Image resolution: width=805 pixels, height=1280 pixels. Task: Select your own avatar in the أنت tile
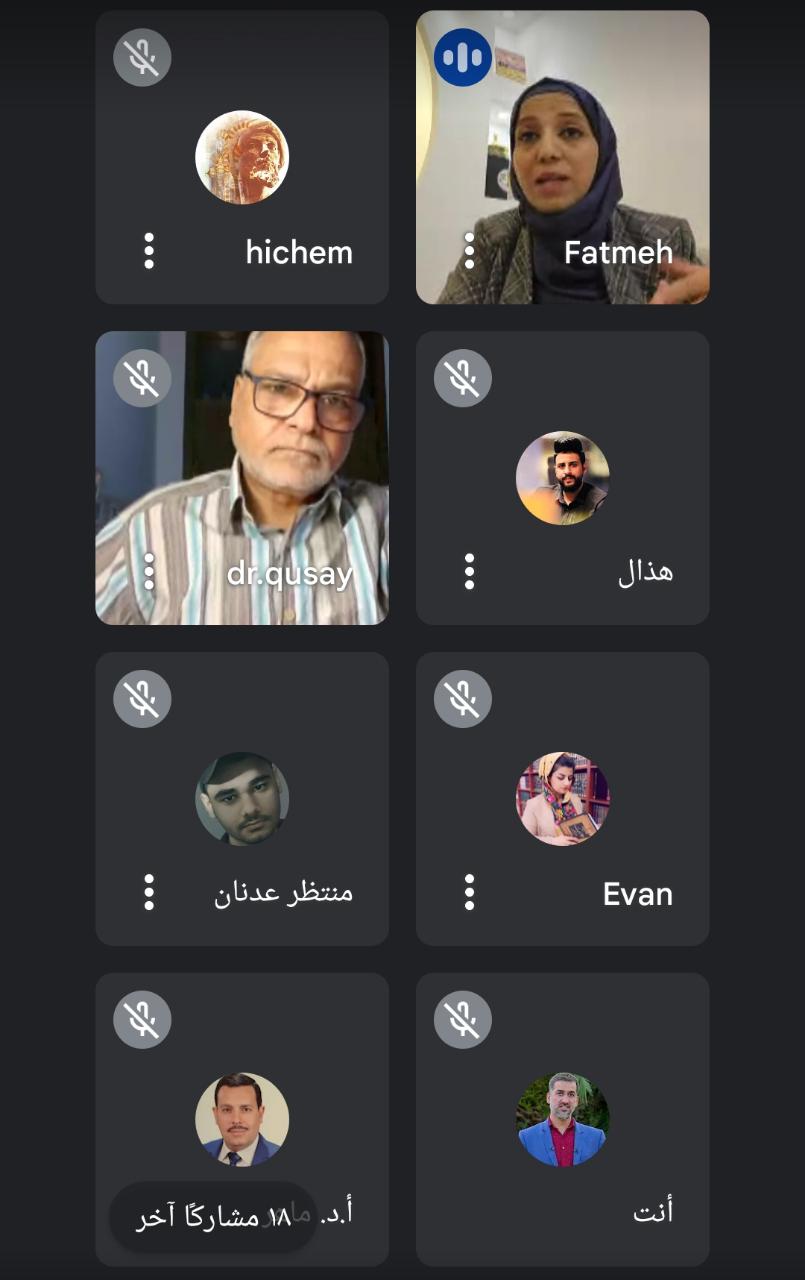coord(563,1120)
